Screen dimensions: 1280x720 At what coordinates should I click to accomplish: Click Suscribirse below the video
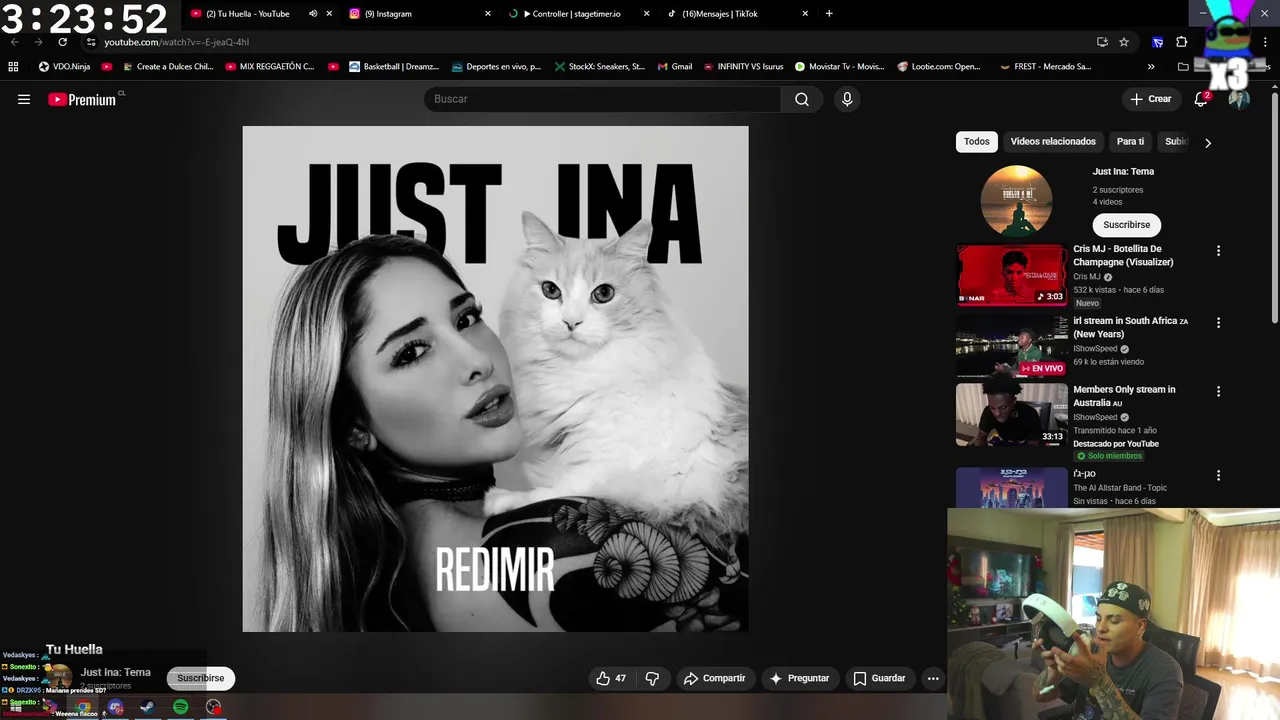pyautogui.click(x=201, y=678)
